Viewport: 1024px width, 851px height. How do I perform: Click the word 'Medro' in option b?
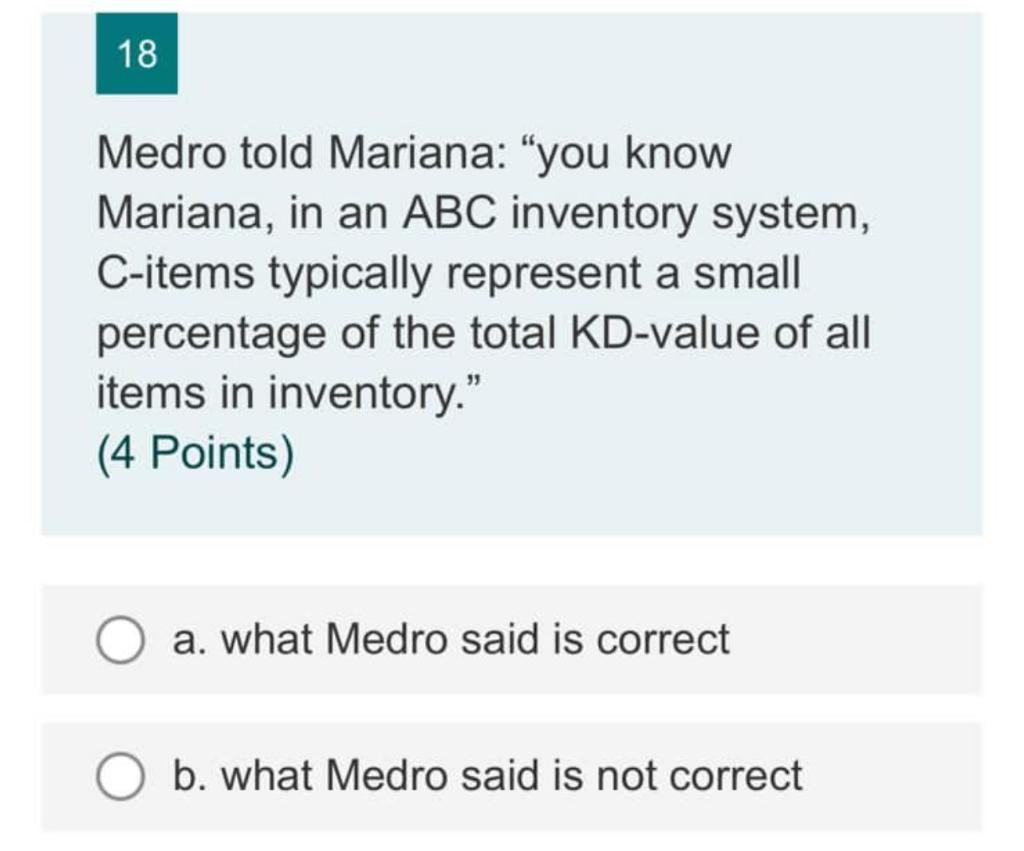pyautogui.click(x=385, y=775)
